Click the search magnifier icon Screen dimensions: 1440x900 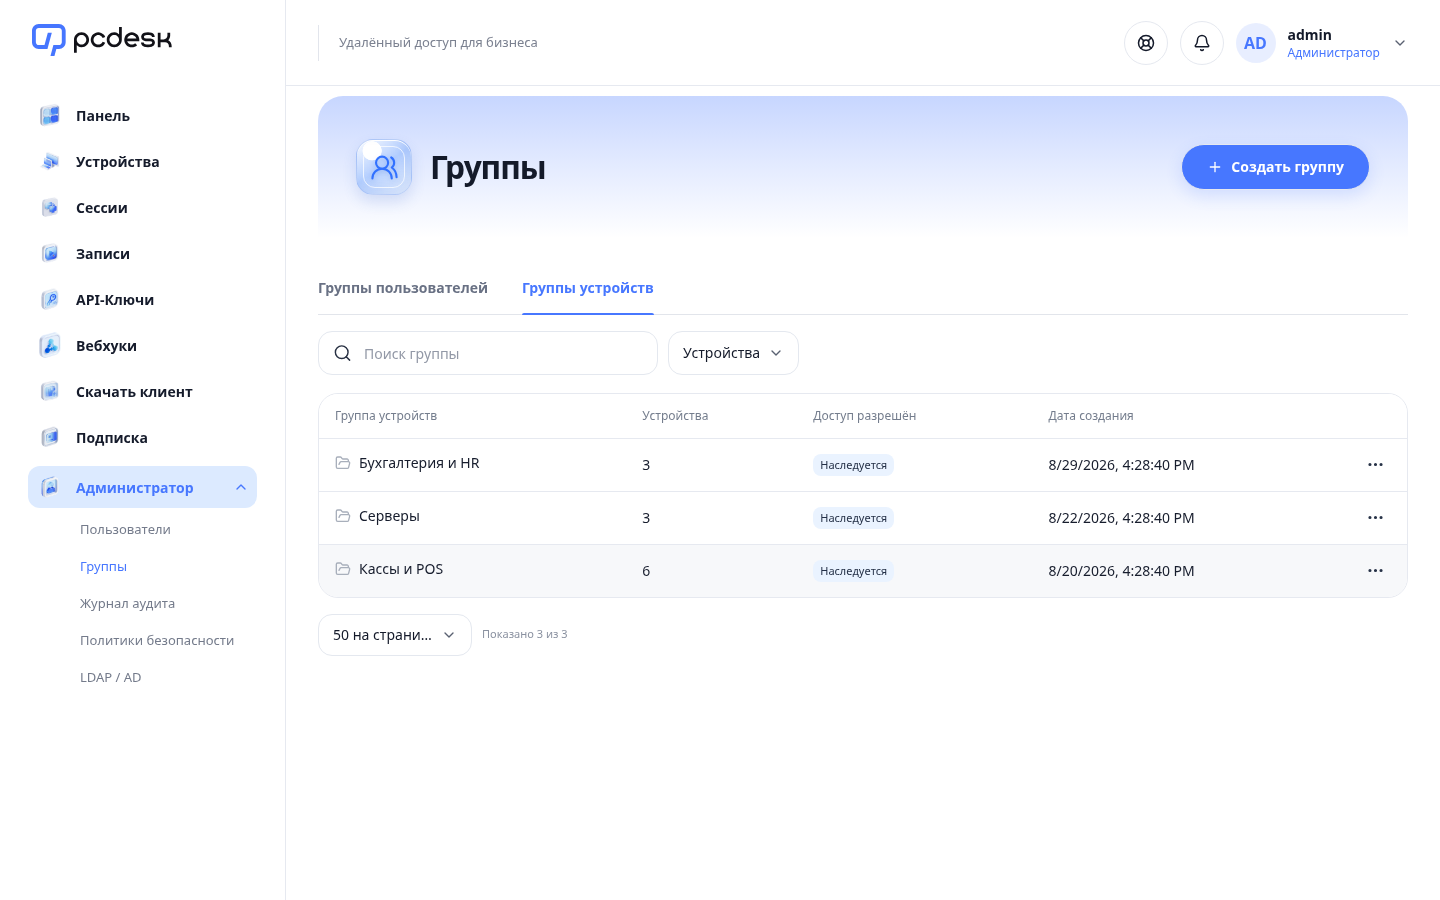click(x=342, y=353)
